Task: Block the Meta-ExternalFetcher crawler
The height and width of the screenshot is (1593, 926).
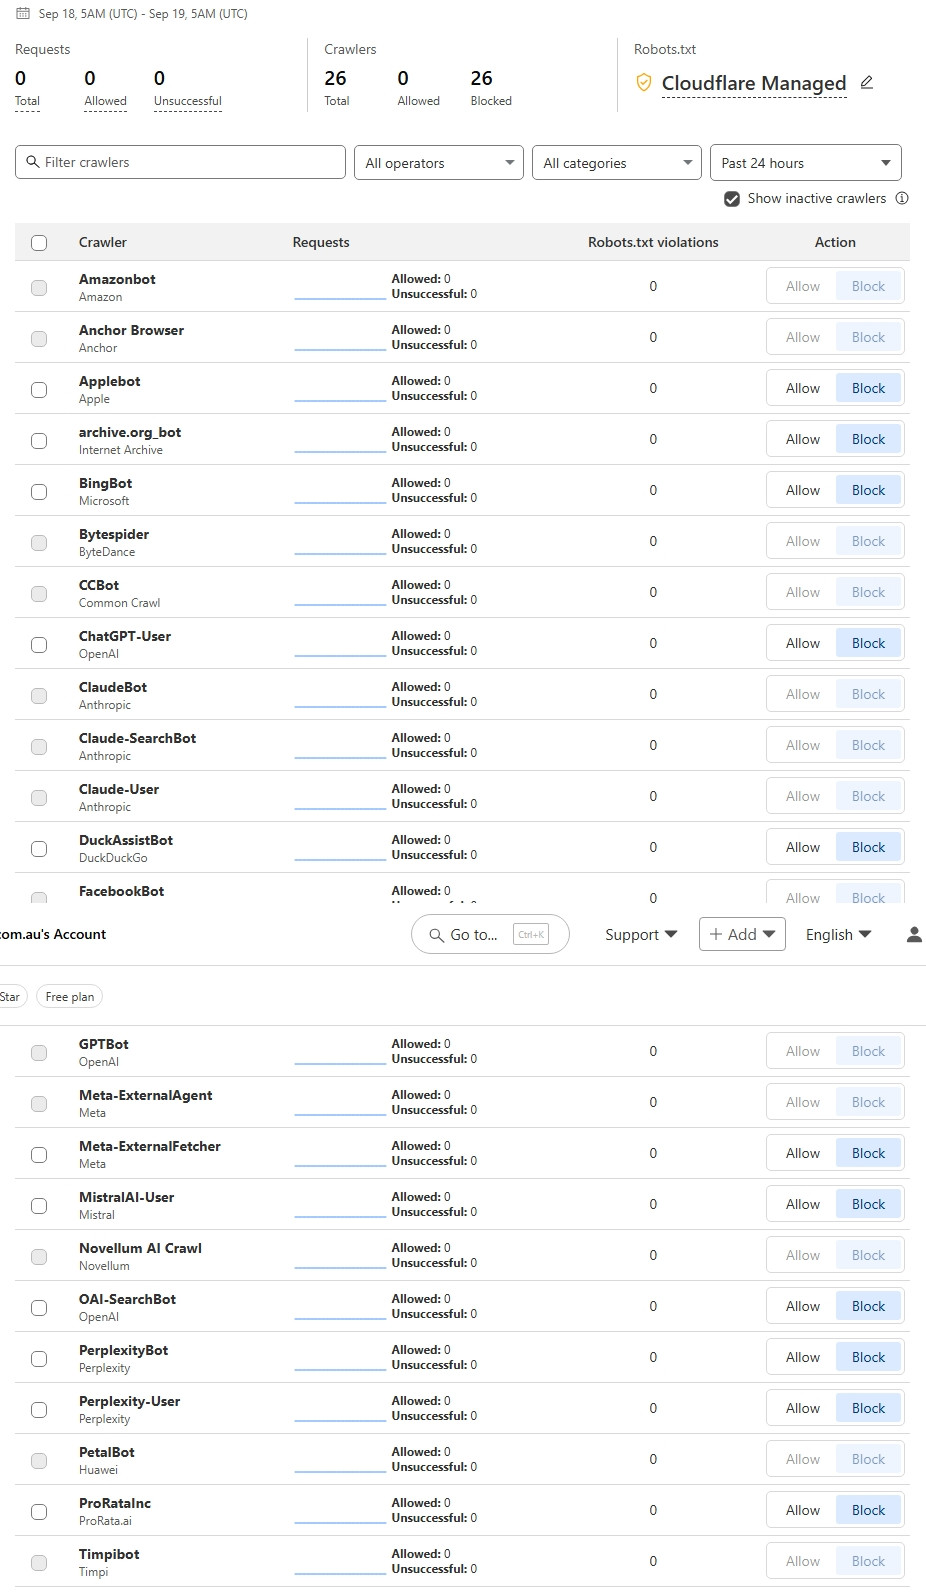Action: [x=868, y=1153]
